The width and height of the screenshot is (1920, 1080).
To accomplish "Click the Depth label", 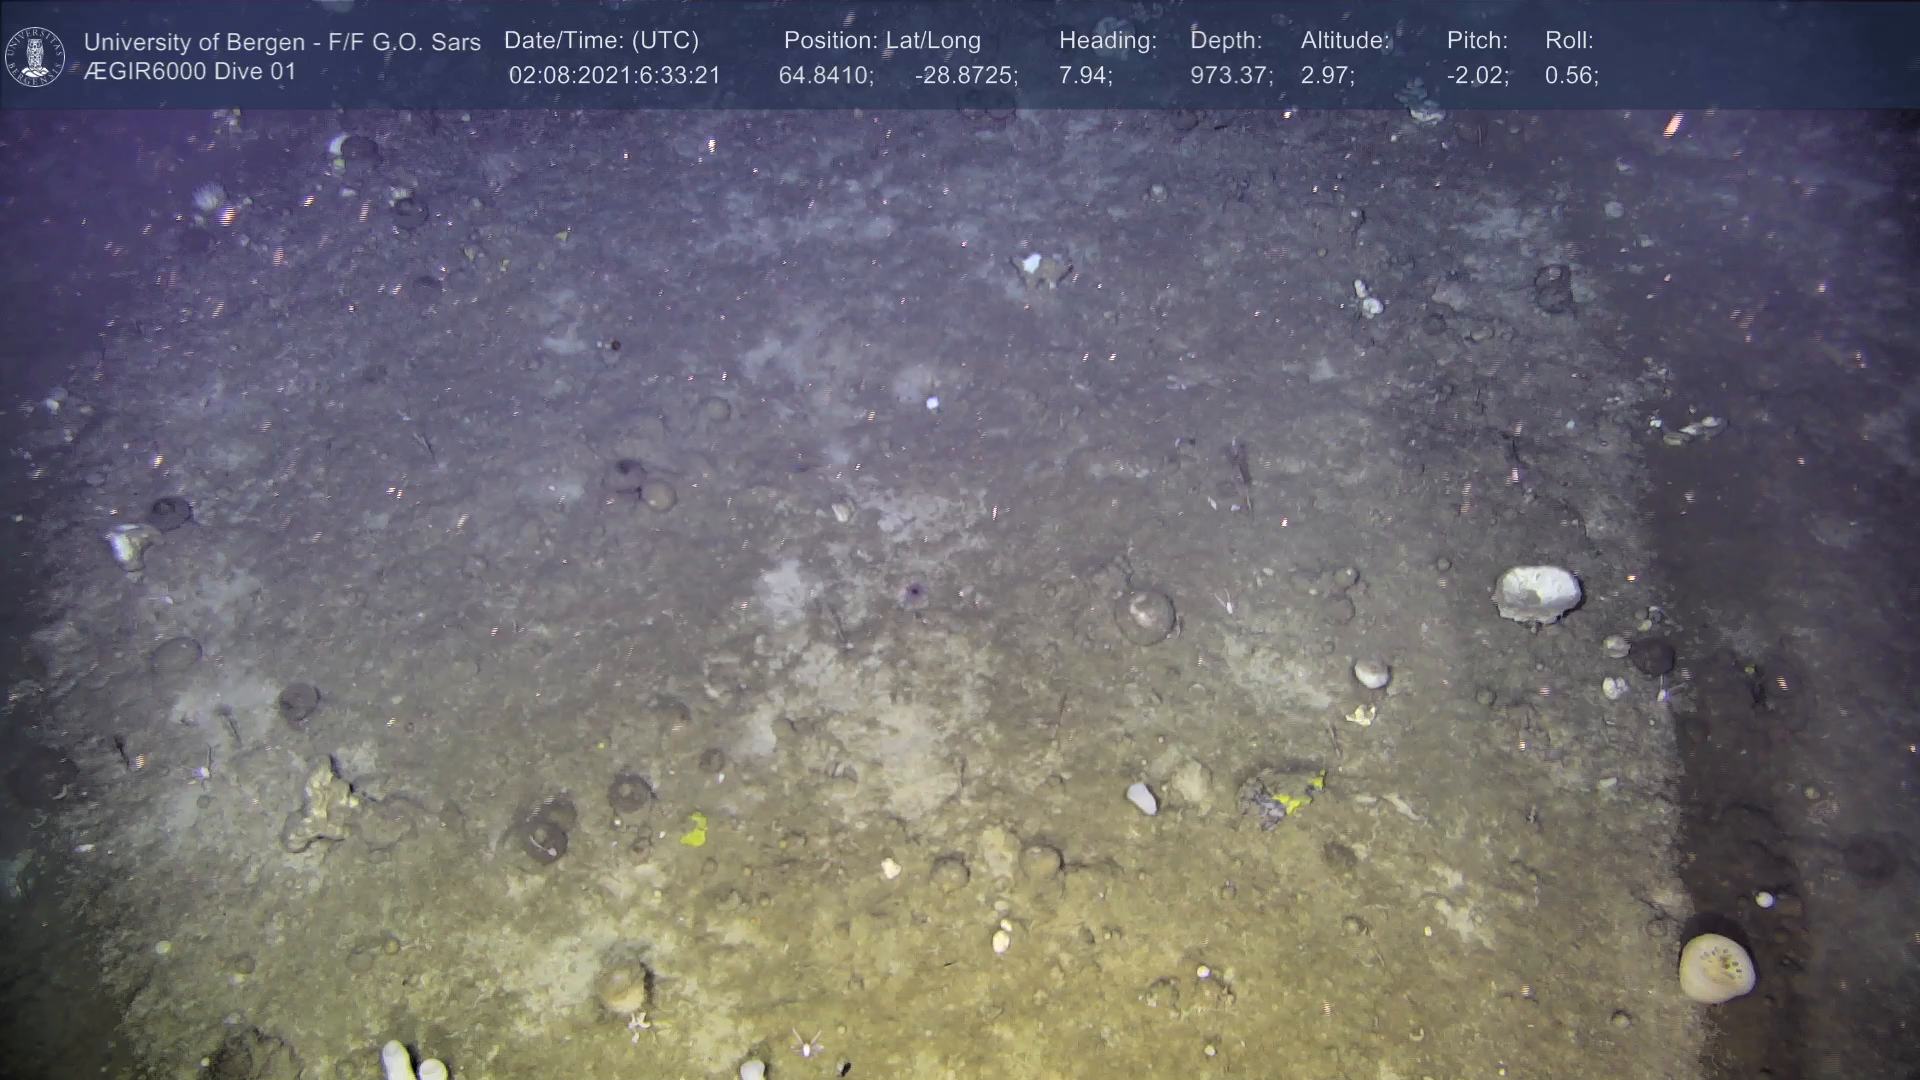I will coord(1226,40).
